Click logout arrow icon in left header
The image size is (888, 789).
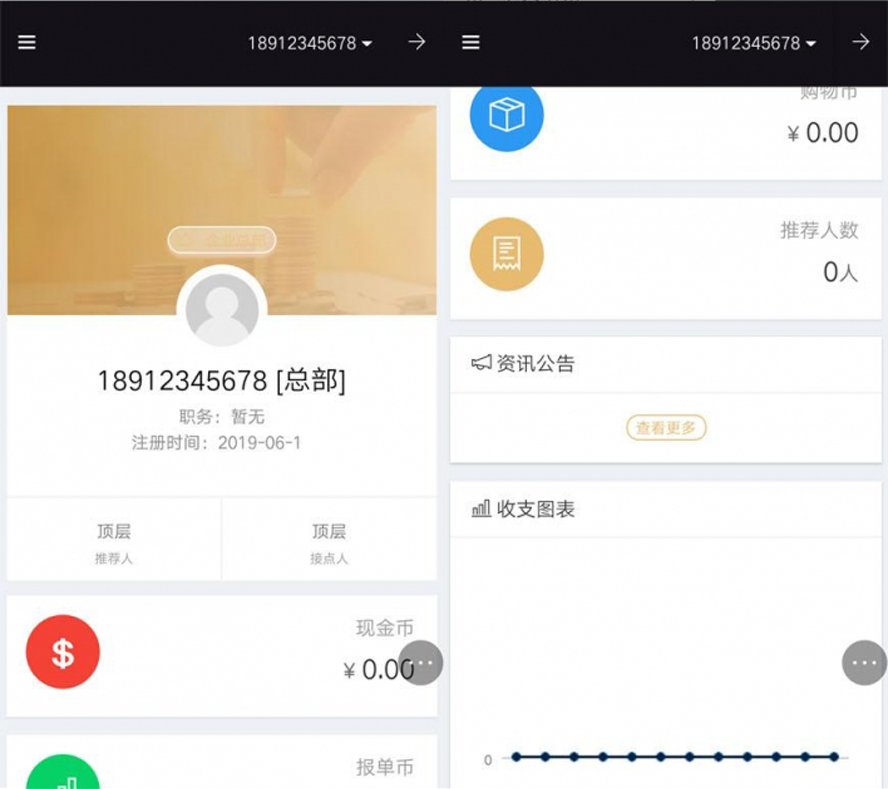click(x=417, y=42)
